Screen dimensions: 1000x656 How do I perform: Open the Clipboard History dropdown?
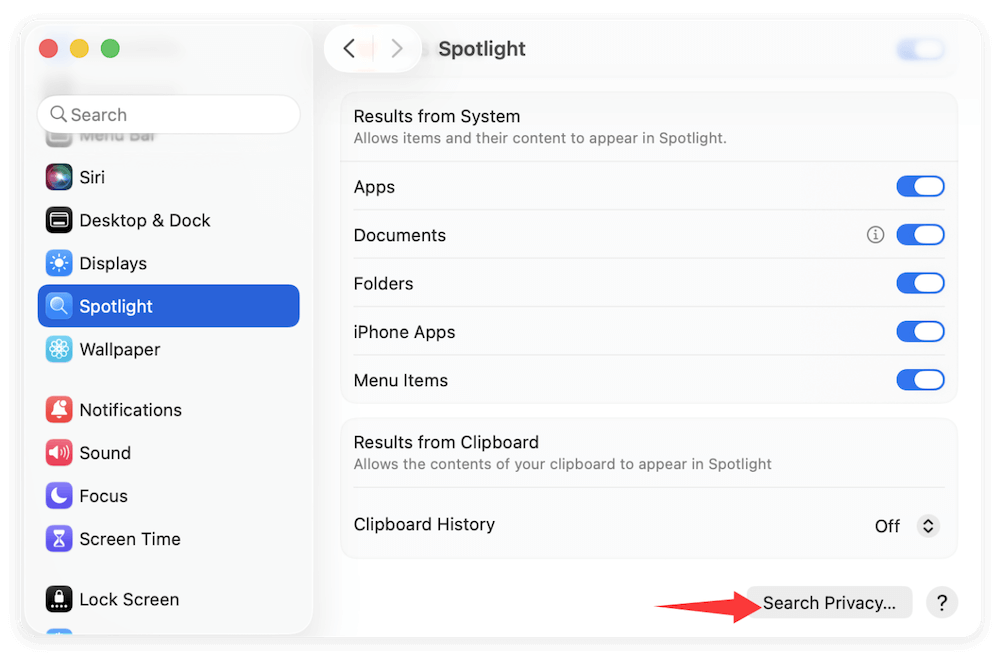coord(906,524)
